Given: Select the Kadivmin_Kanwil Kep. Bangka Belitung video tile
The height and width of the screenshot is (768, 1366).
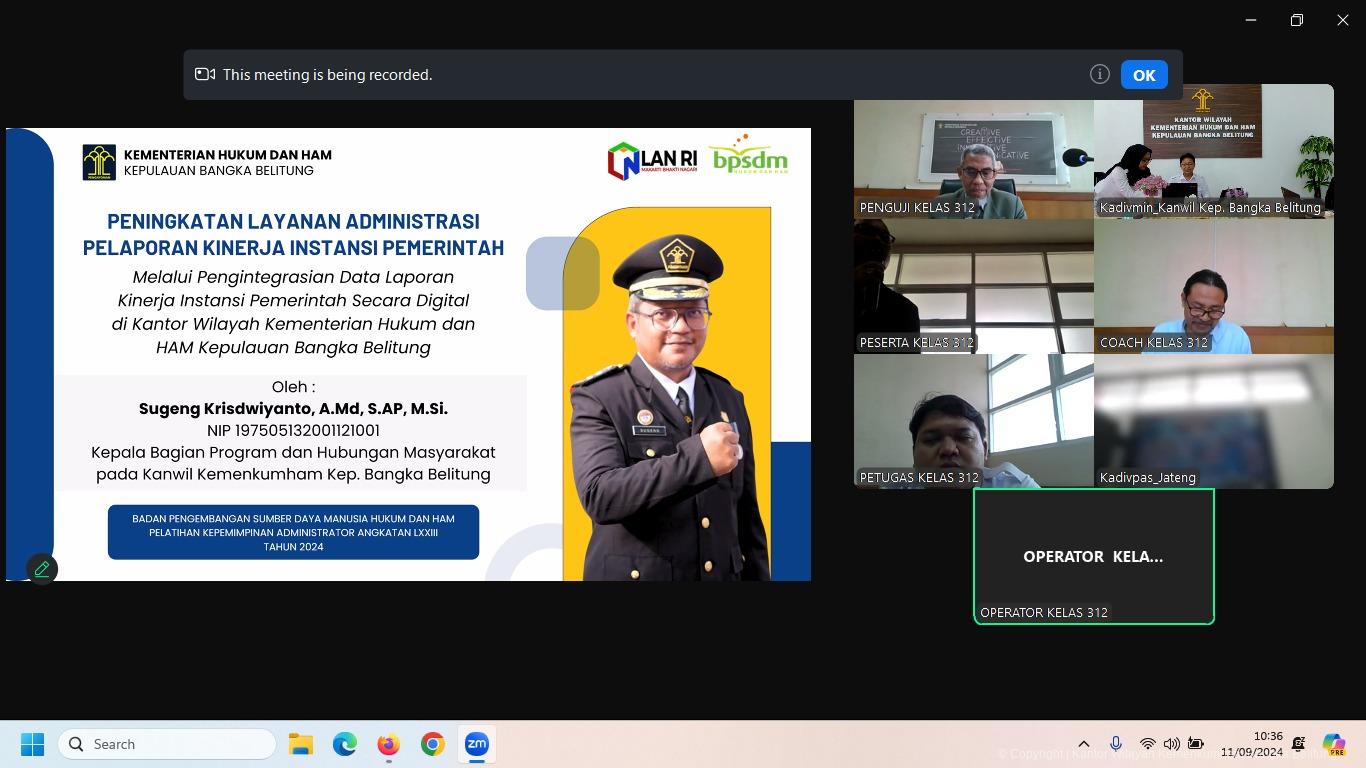Looking at the screenshot, I should pos(1214,152).
